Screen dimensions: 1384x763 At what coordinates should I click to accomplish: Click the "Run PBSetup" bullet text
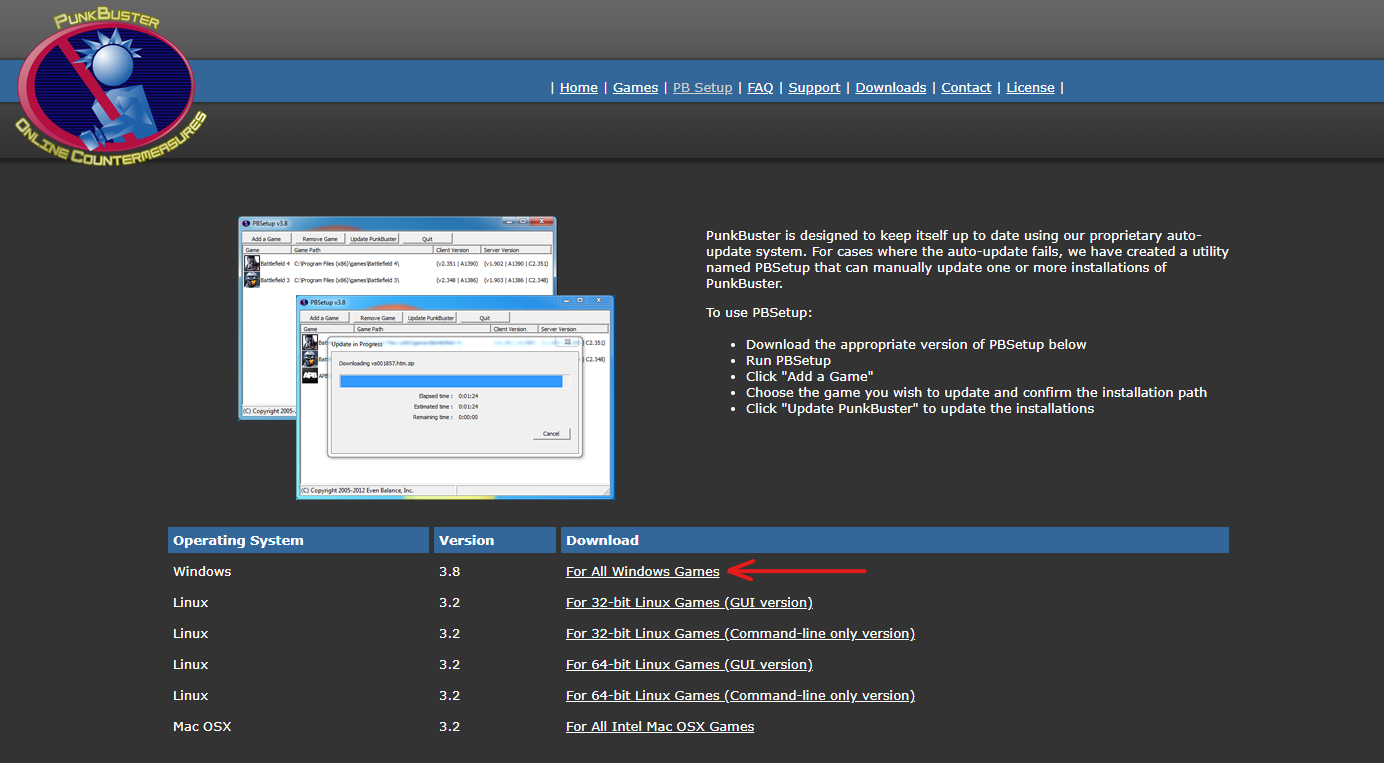pyautogui.click(x=788, y=361)
